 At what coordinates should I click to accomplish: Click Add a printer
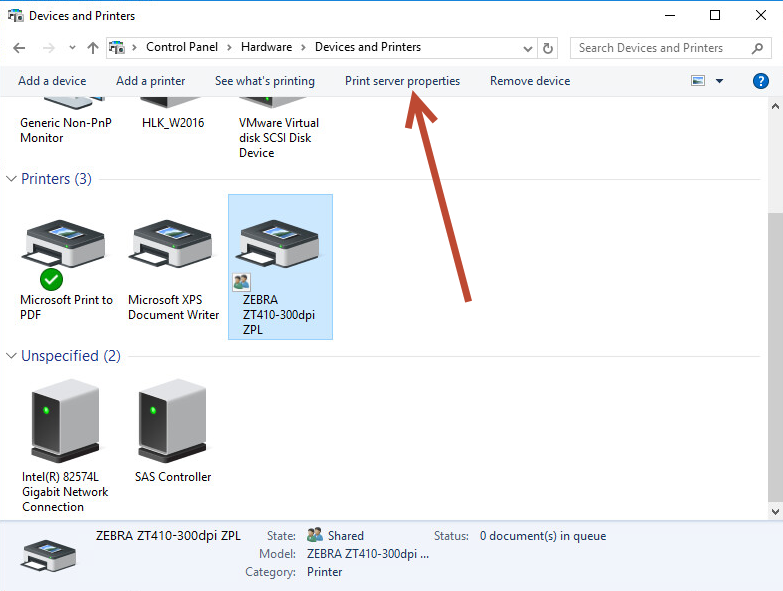click(150, 81)
